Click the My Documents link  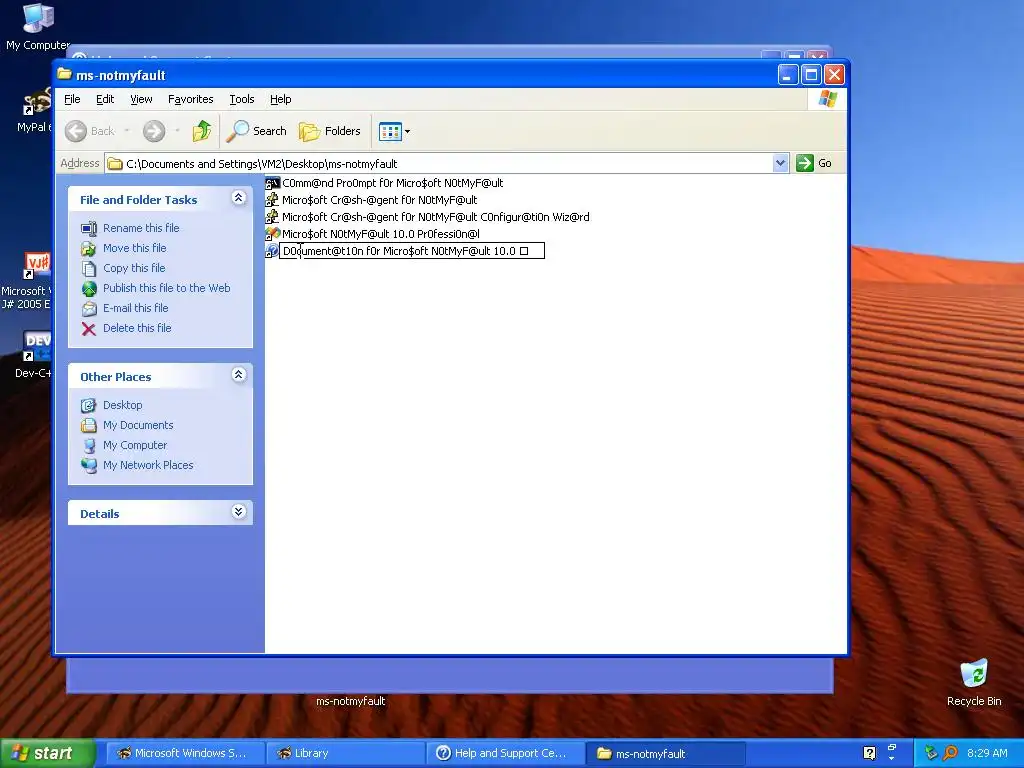tap(138, 425)
